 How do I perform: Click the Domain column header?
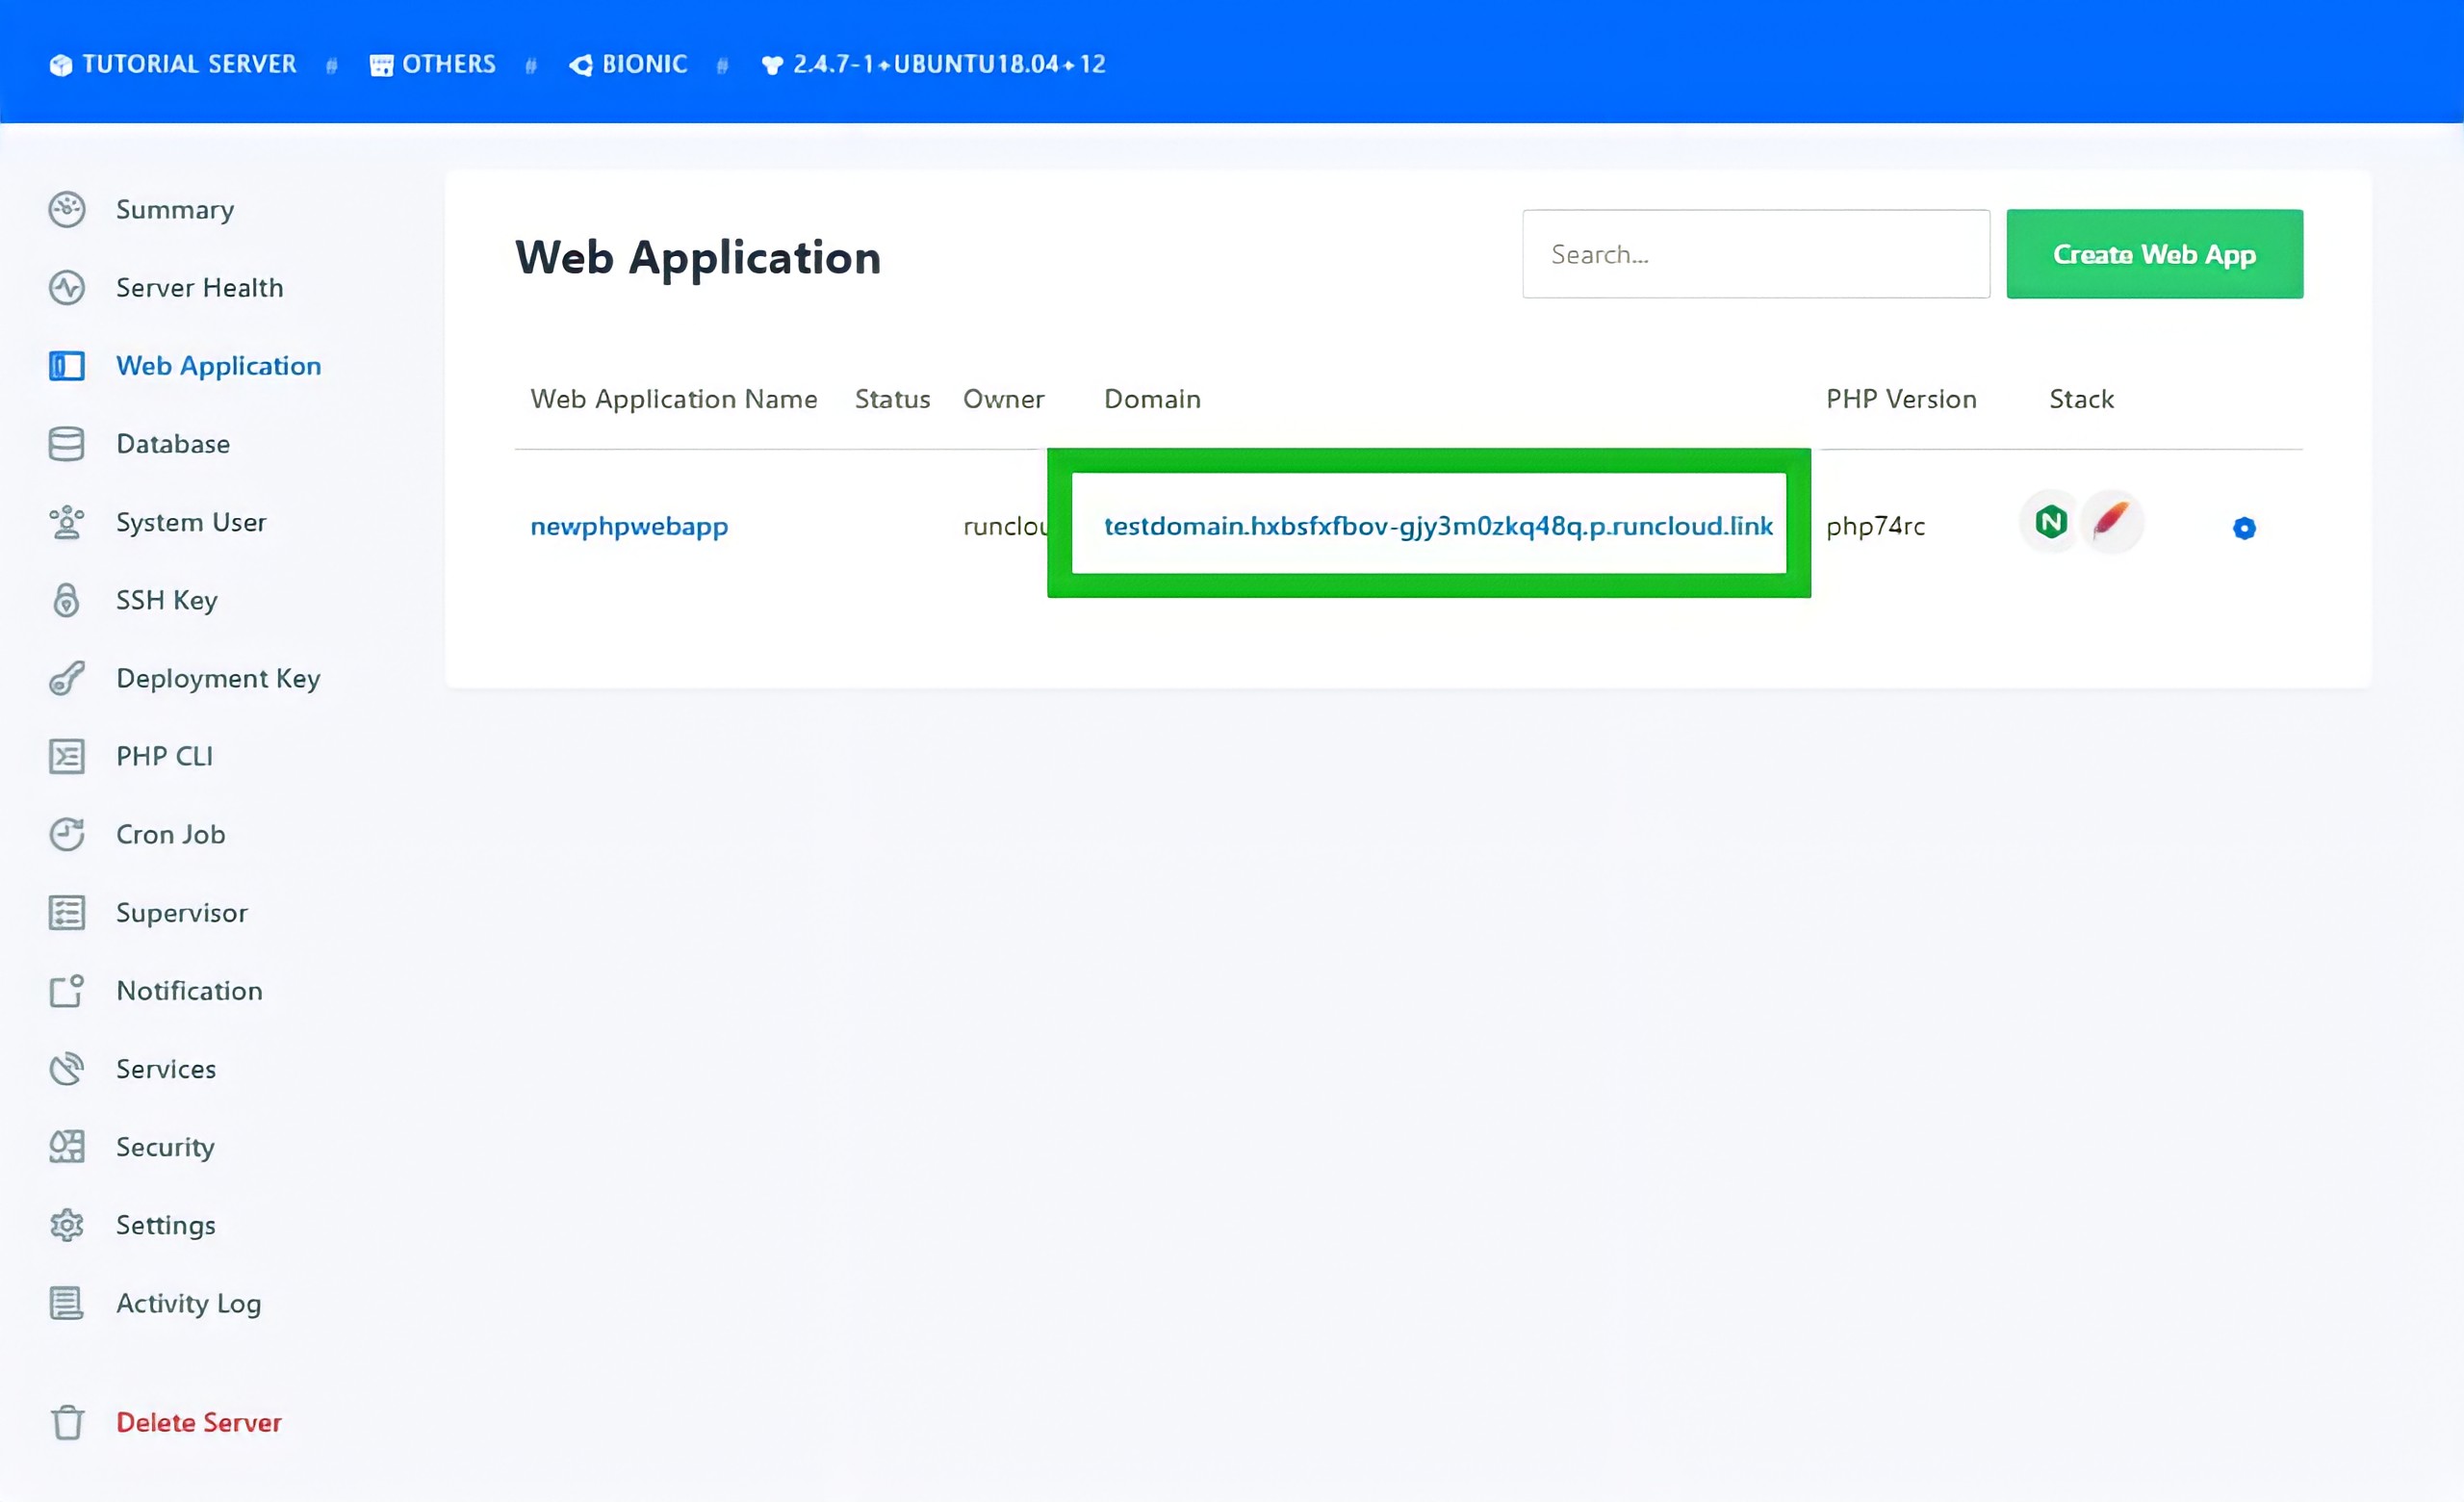1152,399
